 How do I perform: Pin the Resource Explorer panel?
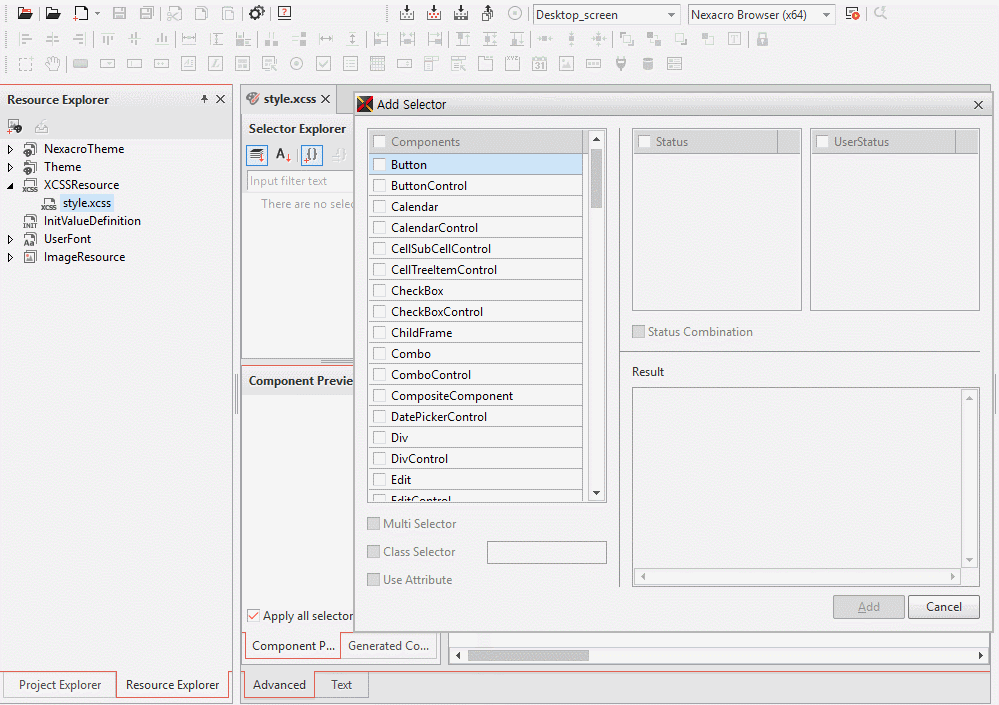pyautogui.click(x=204, y=99)
